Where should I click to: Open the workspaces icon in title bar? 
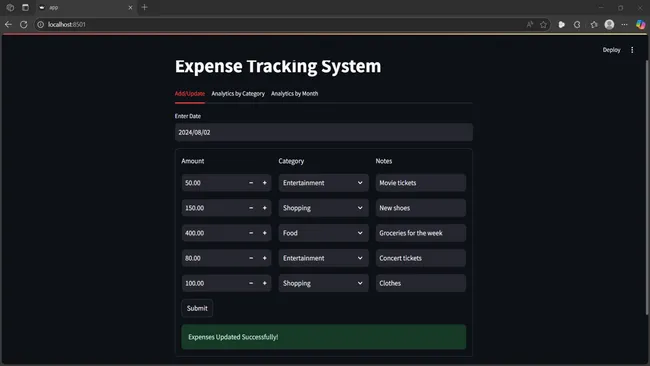click(x=10, y=7)
